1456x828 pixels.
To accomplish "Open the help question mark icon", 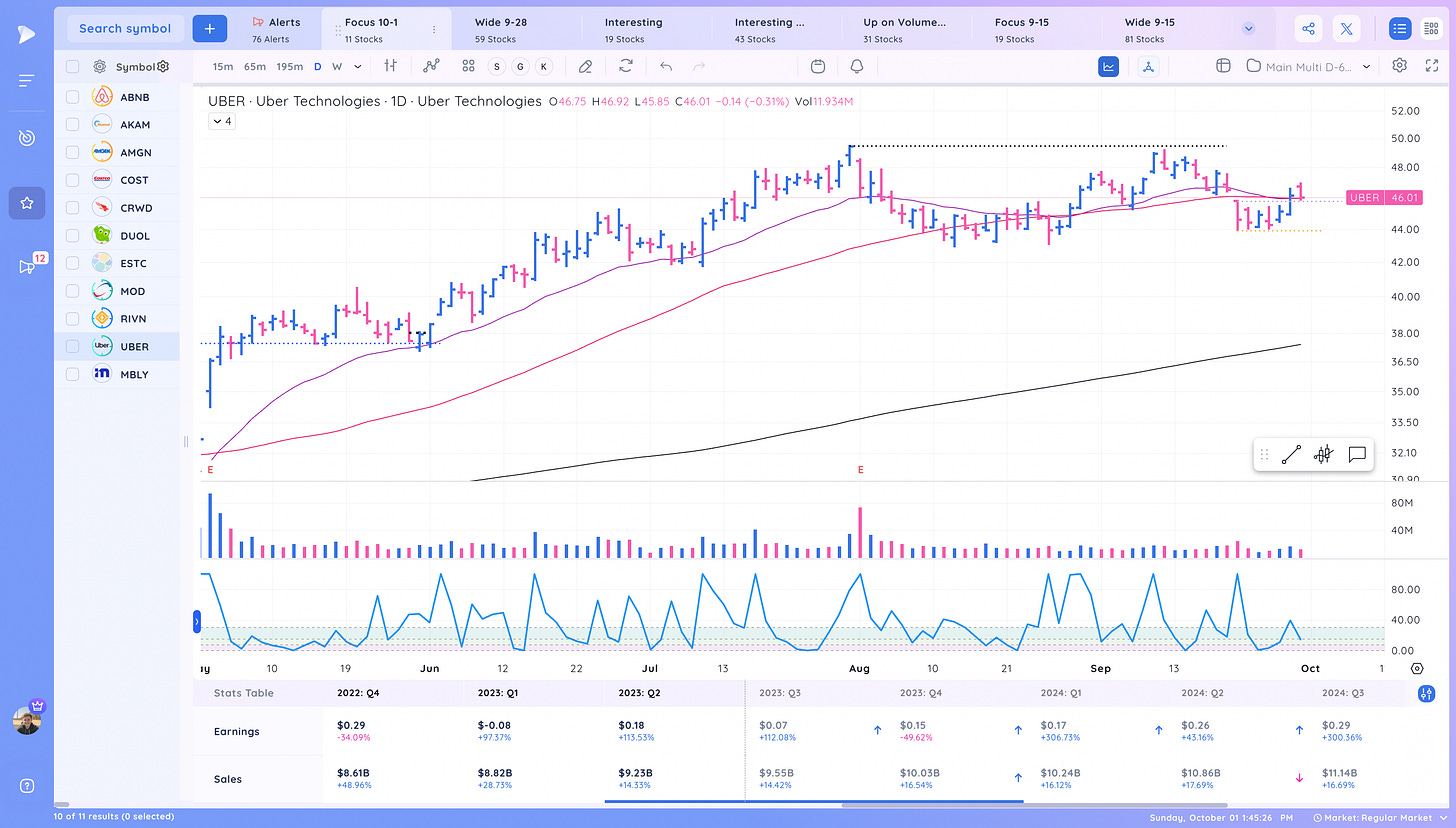I will (x=27, y=785).
